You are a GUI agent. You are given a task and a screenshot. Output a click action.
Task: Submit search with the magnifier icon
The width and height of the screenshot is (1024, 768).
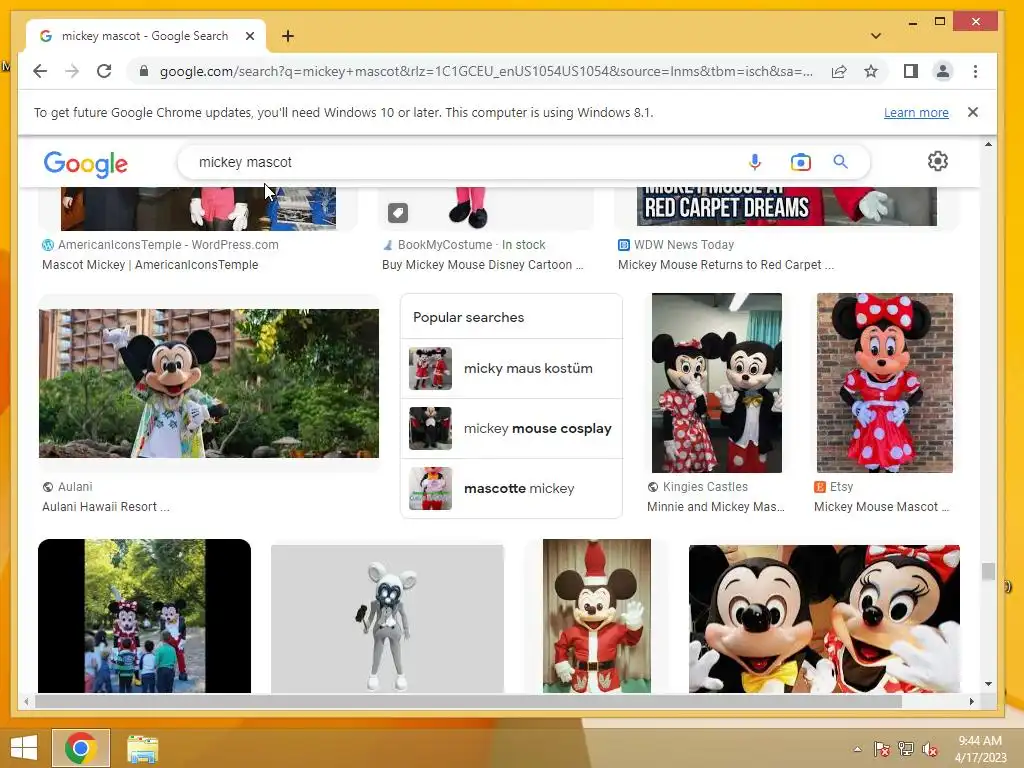(x=840, y=161)
